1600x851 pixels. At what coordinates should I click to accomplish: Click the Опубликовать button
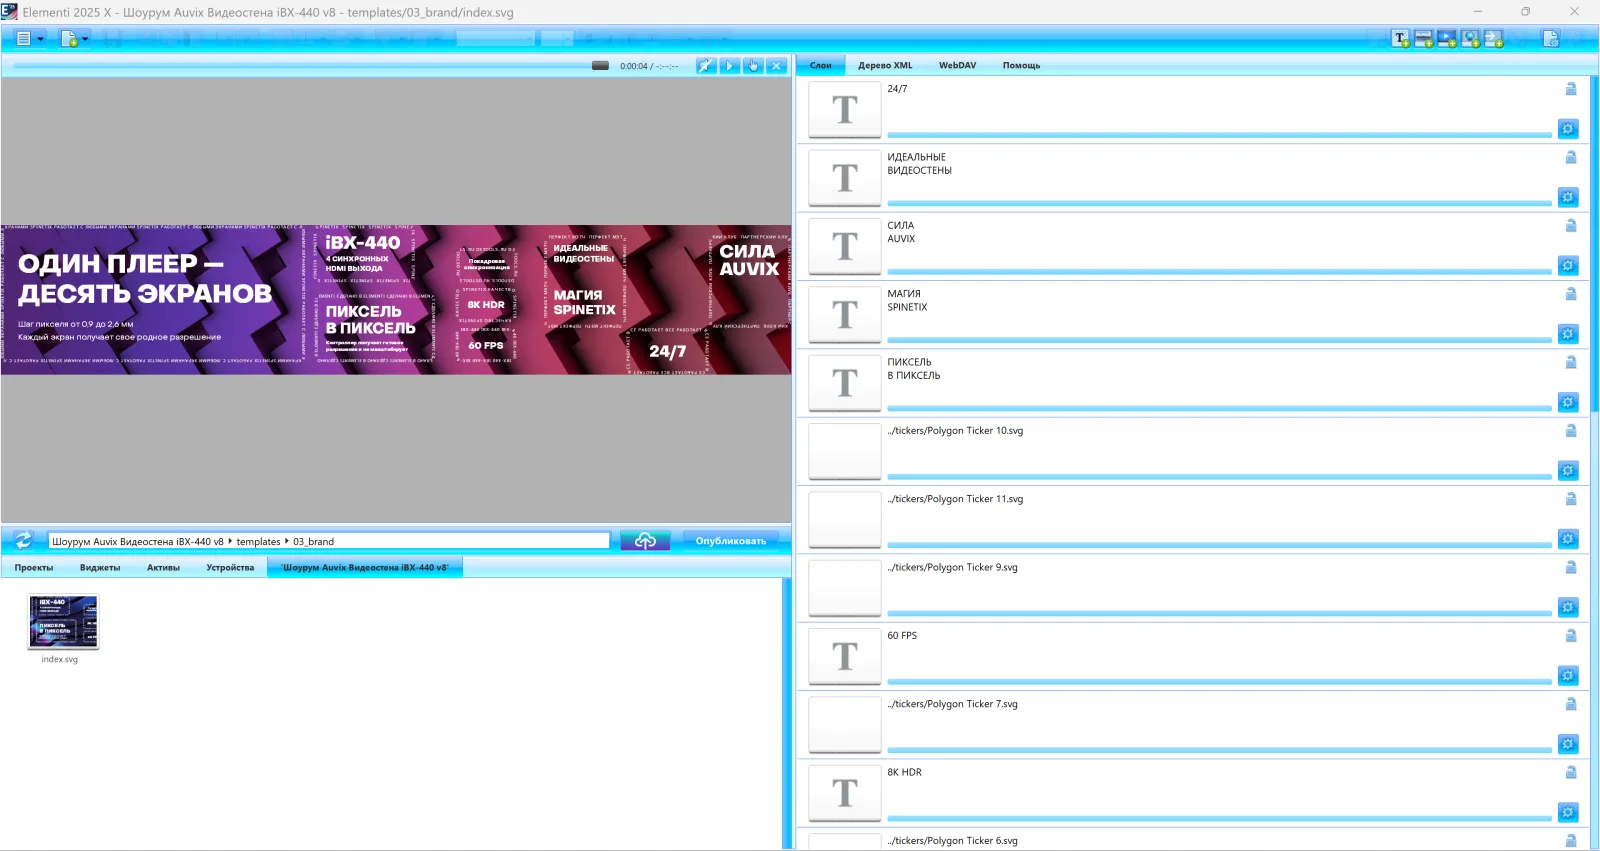pyautogui.click(x=731, y=541)
